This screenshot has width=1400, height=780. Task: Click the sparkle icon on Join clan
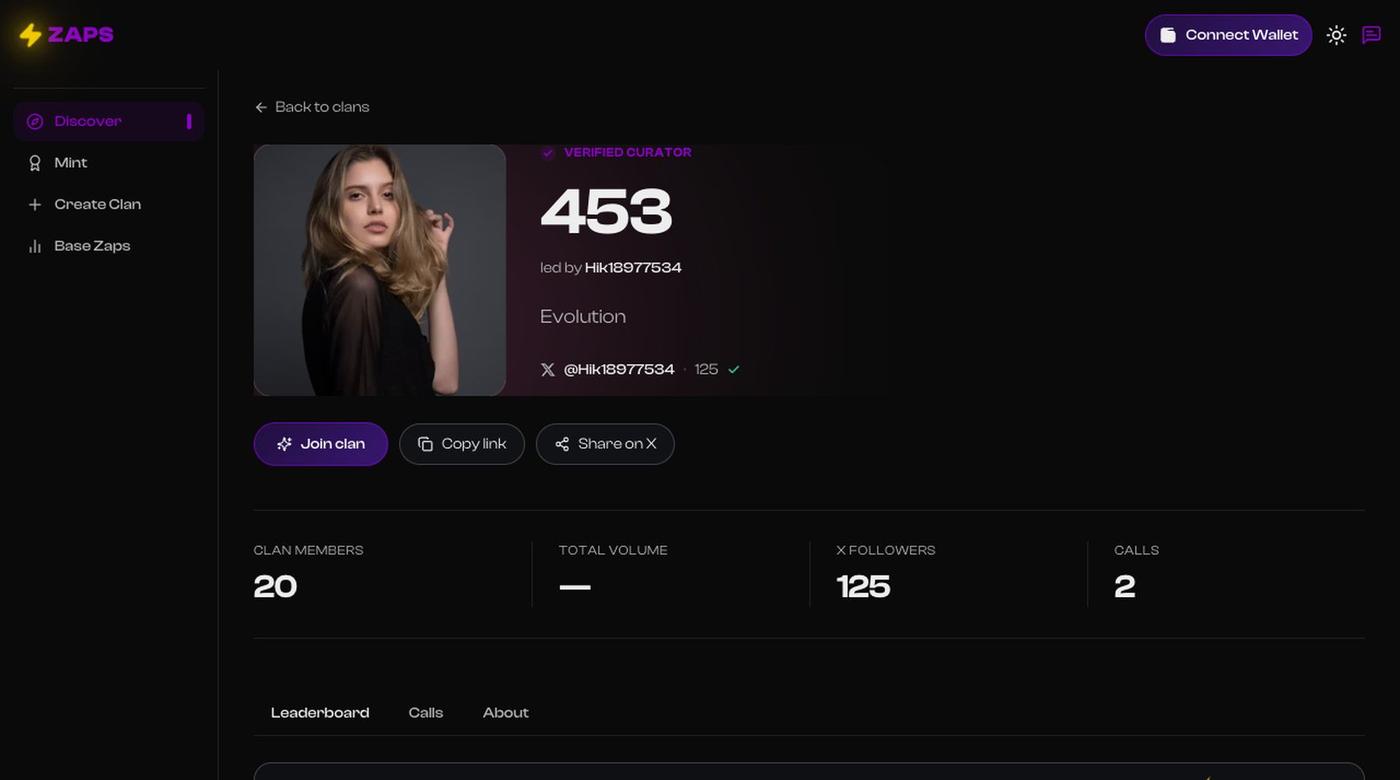[285, 444]
